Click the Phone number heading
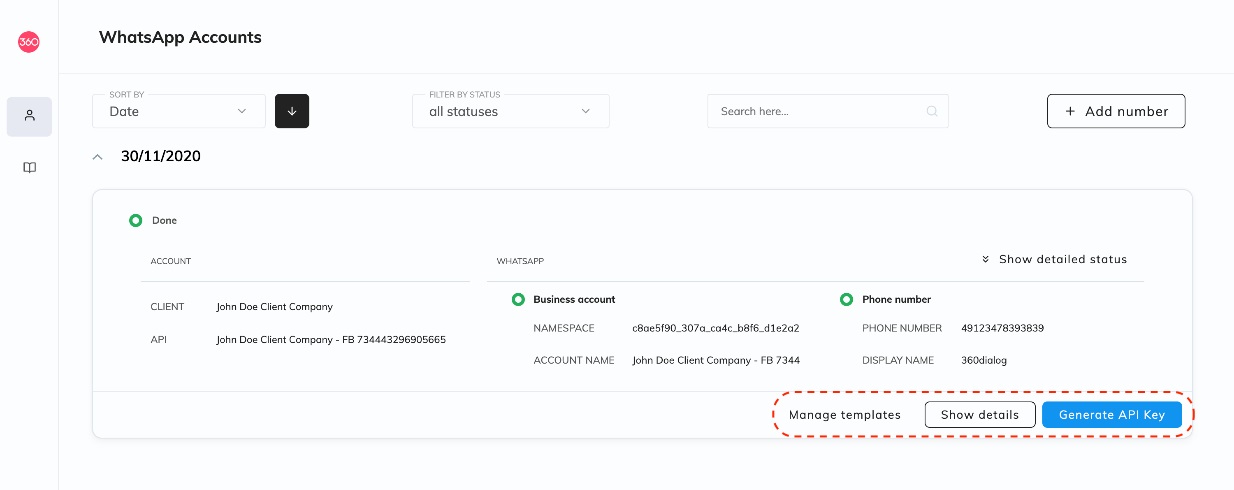1234x490 pixels. click(897, 299)
